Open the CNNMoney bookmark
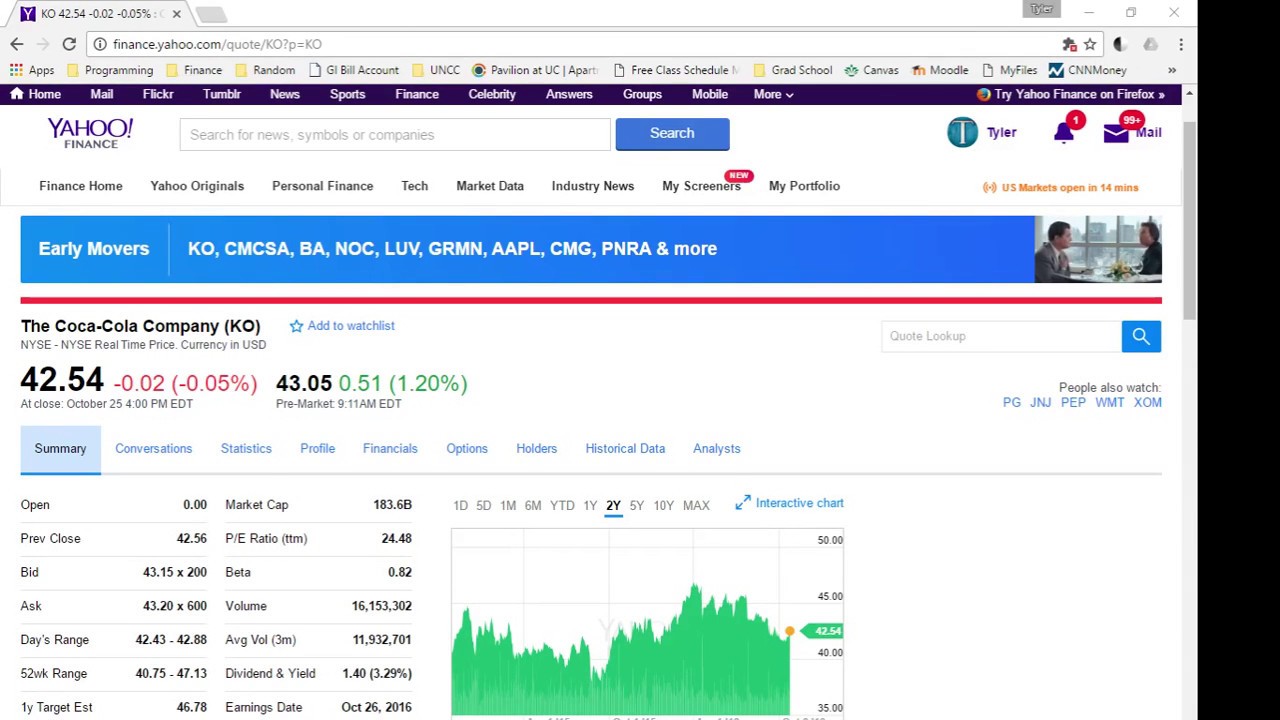1280x720 pixels. point(1087,70)
